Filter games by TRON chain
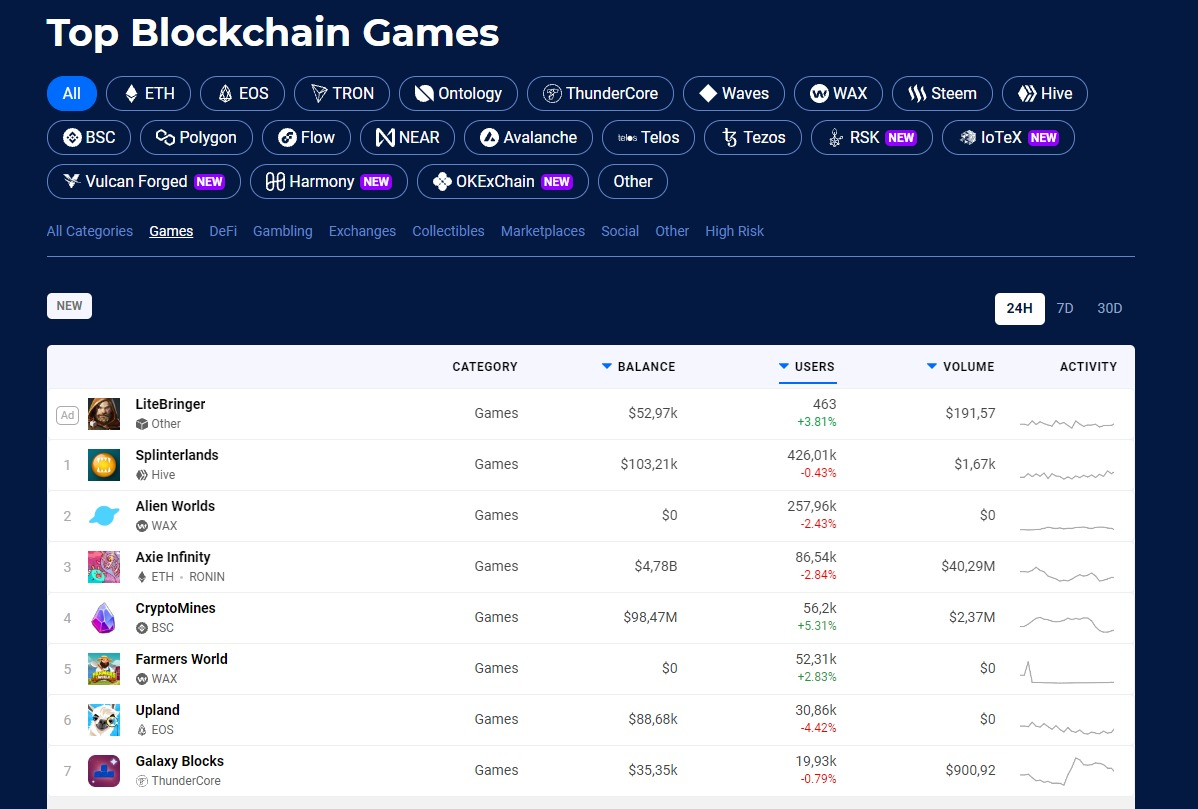Viewport: 1198px width, 809px height. pos(342,93)
